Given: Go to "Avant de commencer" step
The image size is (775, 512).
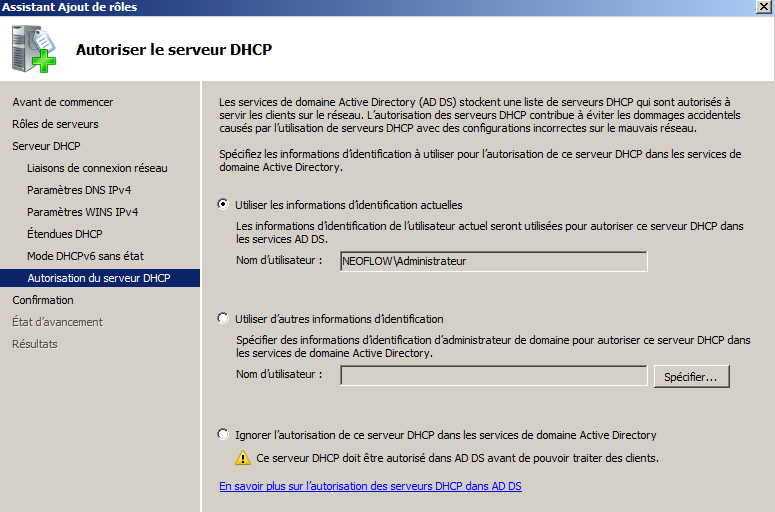Looking at the screenshot, I should [x=63, y=102].
